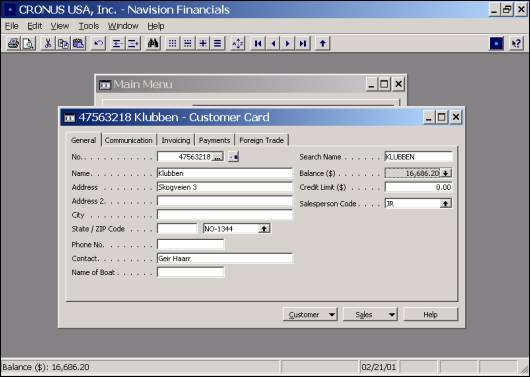
Task: Open the No. field assist ellipsis button
Action: tap(218, 157)
